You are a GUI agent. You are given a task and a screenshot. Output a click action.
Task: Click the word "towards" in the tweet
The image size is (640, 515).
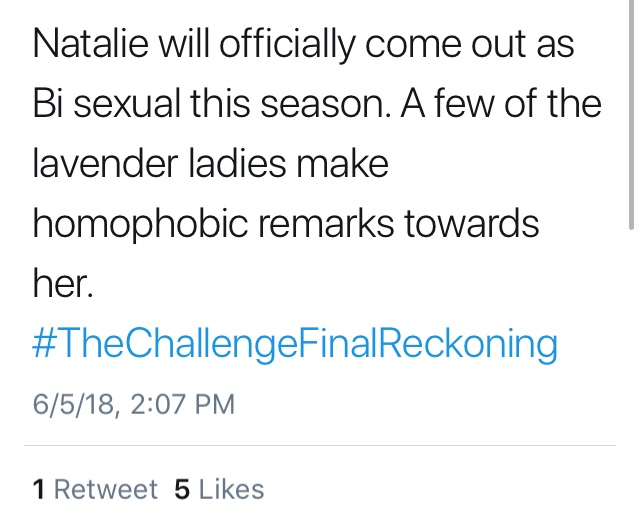(472, 224)
